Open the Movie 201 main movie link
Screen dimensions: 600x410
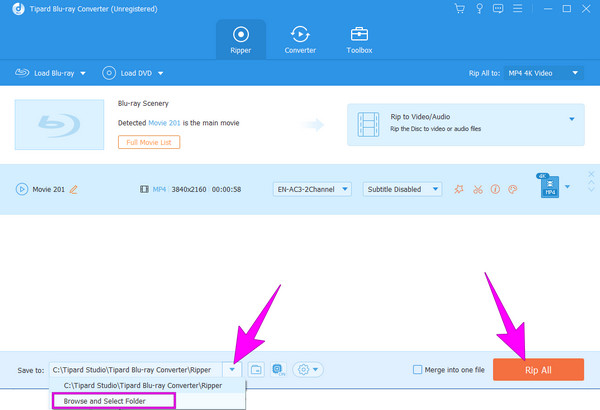click(164, 123)
